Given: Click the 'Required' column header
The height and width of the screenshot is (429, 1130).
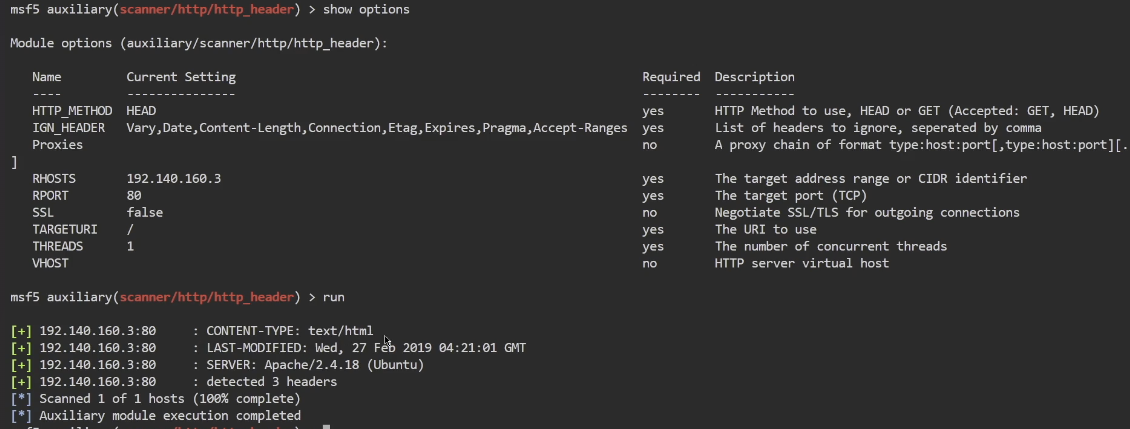Looking at the screenshot, I should [671, 77].
